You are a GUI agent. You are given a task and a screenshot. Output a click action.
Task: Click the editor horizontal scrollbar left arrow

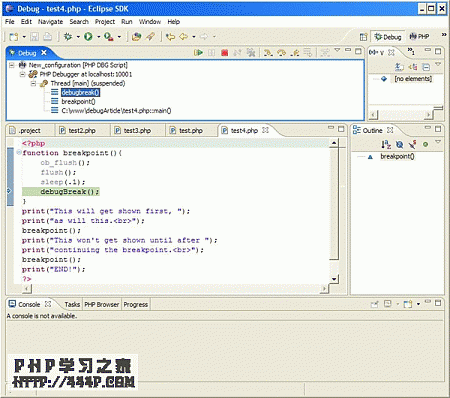click(x=27, y=289)
